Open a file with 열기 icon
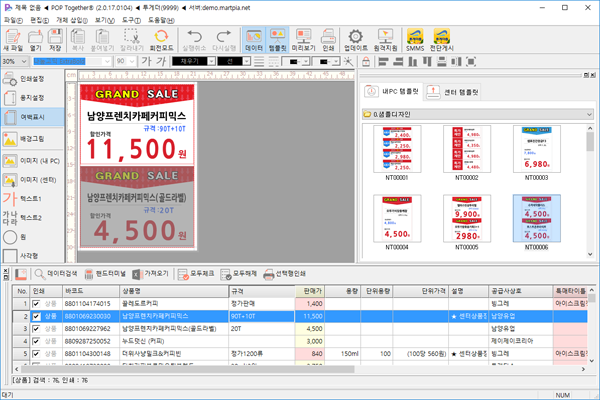600x400 pixels. tap(35, 40)
